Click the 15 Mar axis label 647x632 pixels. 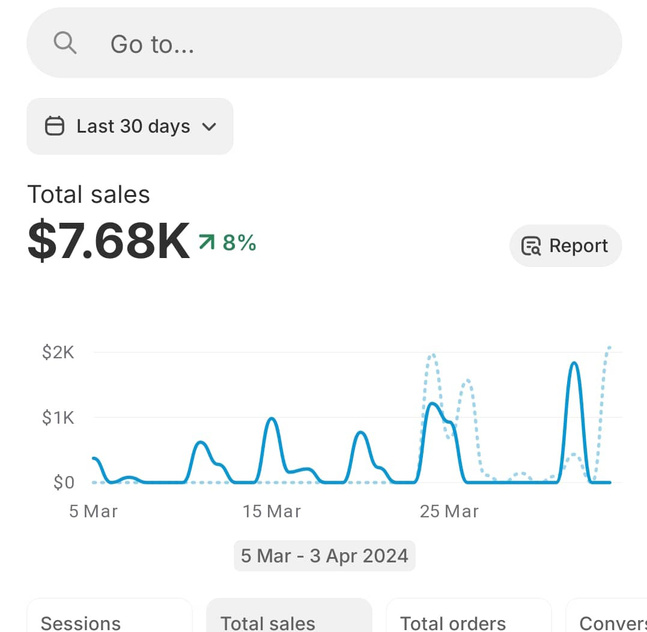tap(272, 512)
